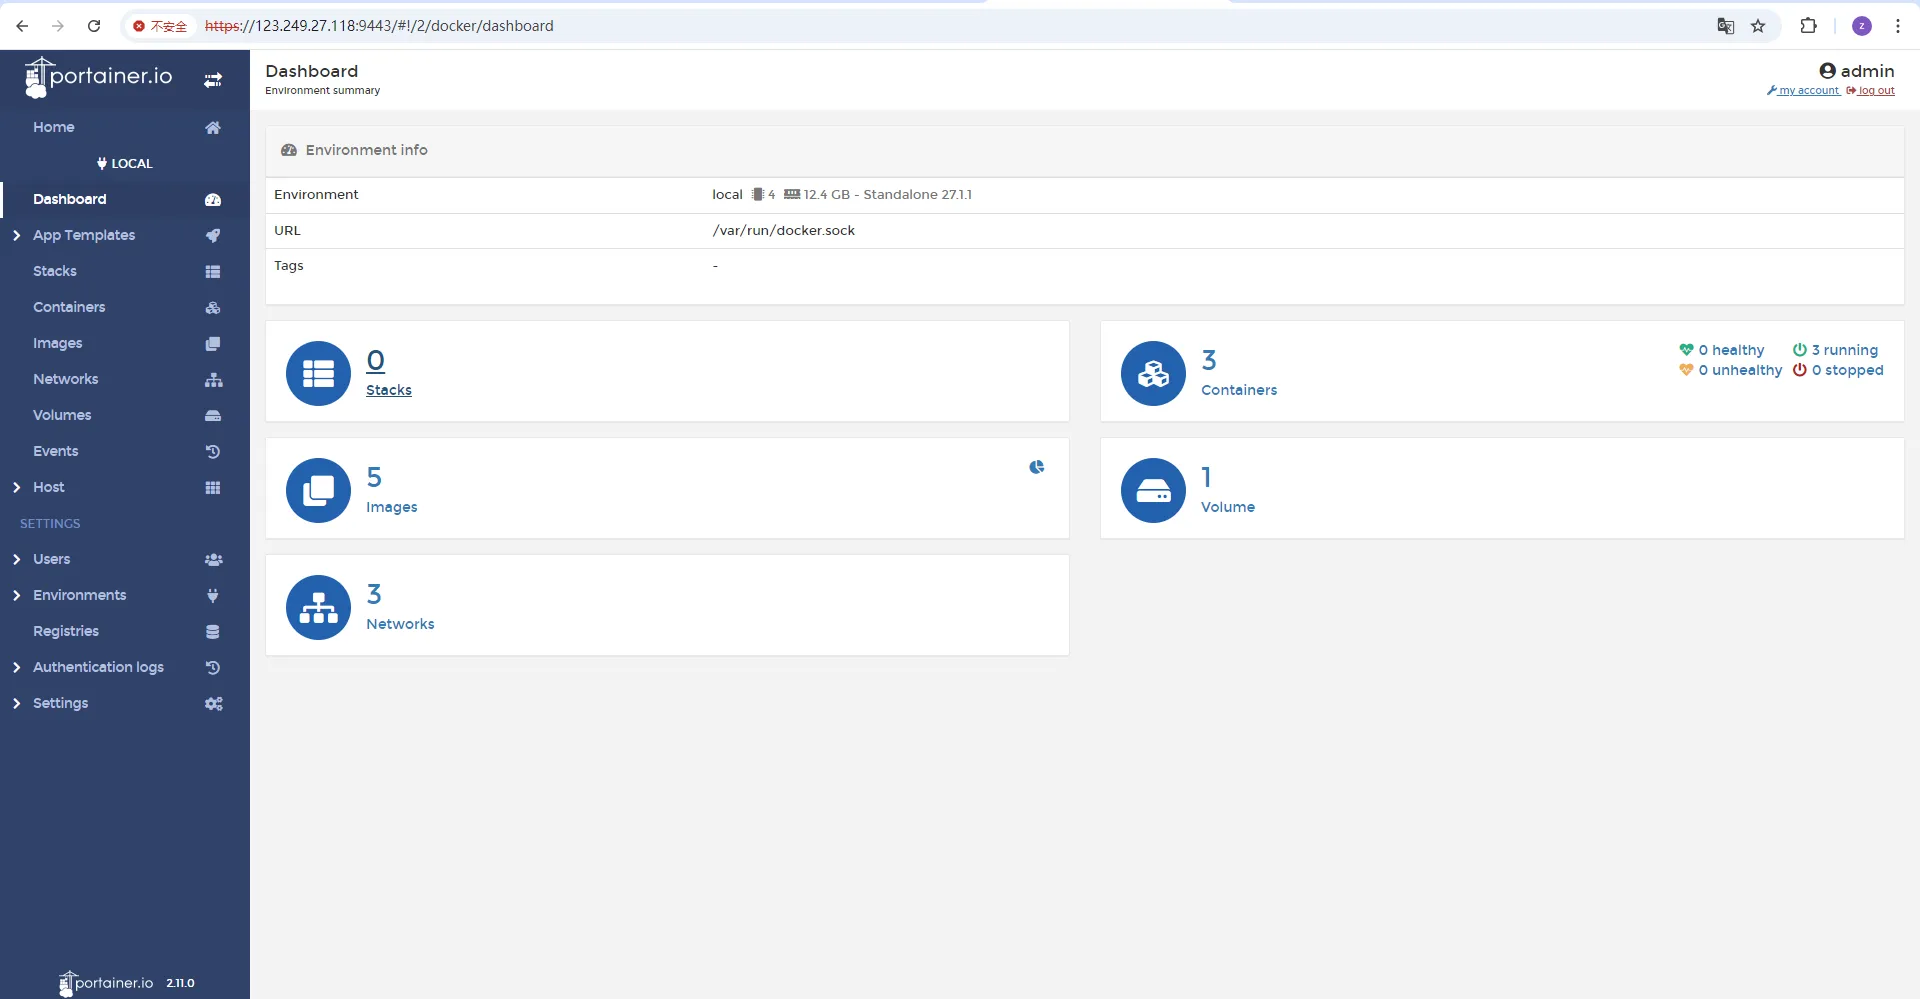Image resolution: width=1920 pixels, height=999 pixels.
Task: Open the Containers label on dashboard card
Action: click(x=1239, y=391)
